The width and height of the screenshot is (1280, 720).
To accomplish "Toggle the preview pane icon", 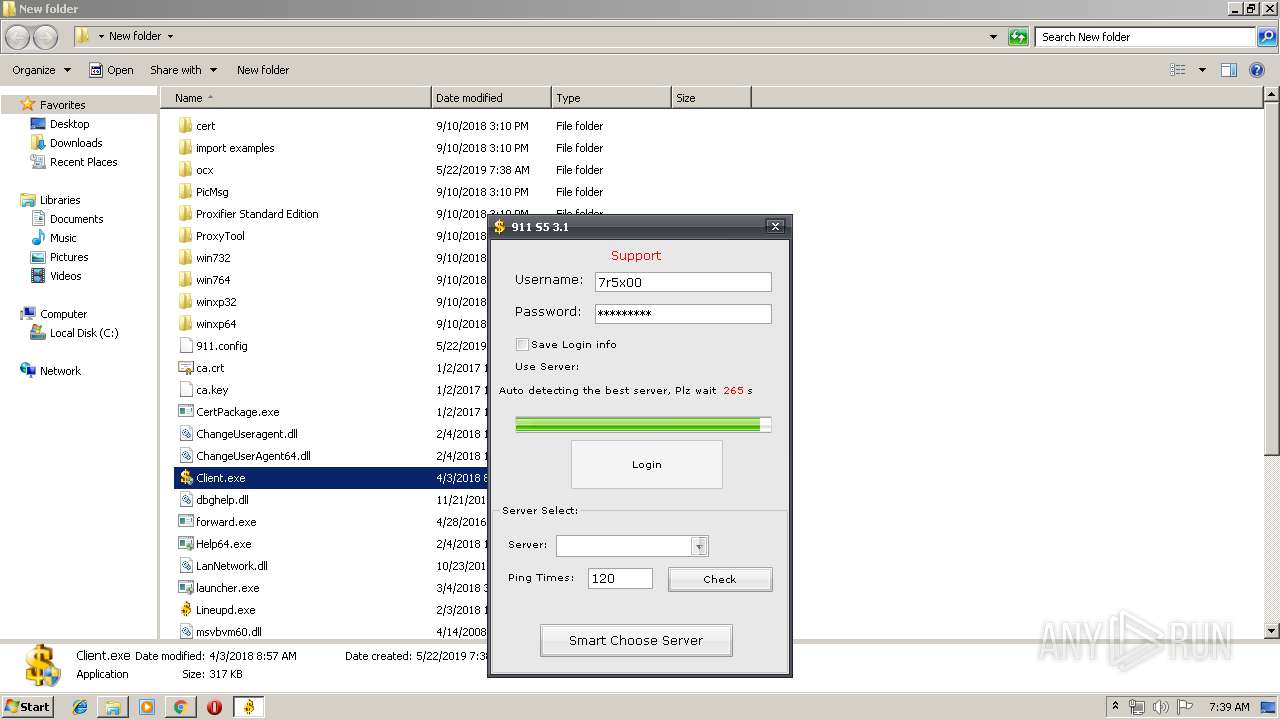I will [1229, 70].
